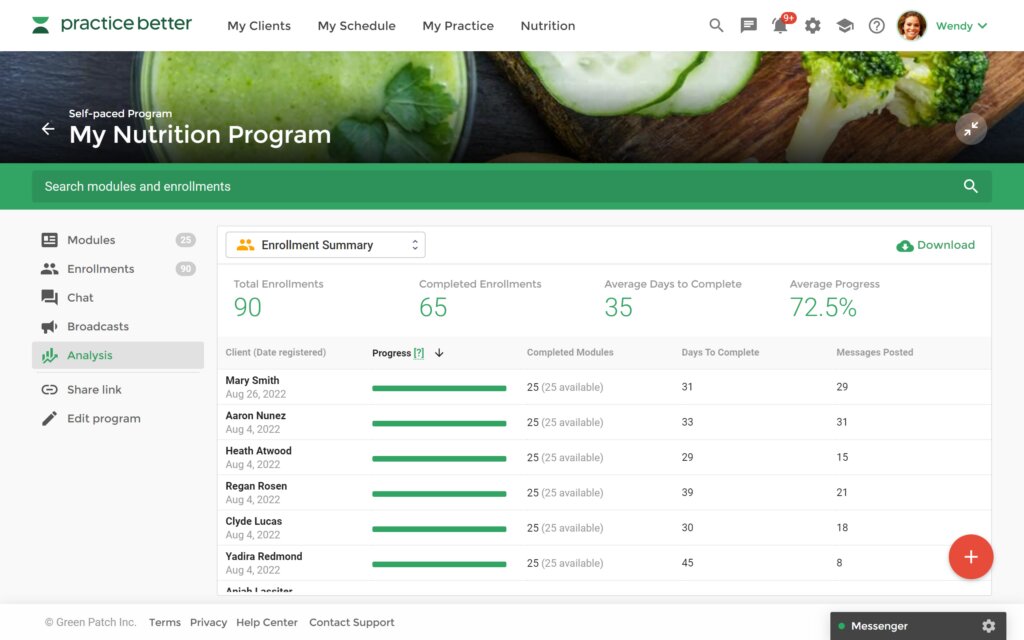Image resolution: width=1024 pixels, height=640 pixels.
Task: Sort by the Progress column arrow
Action: (439, 353)
